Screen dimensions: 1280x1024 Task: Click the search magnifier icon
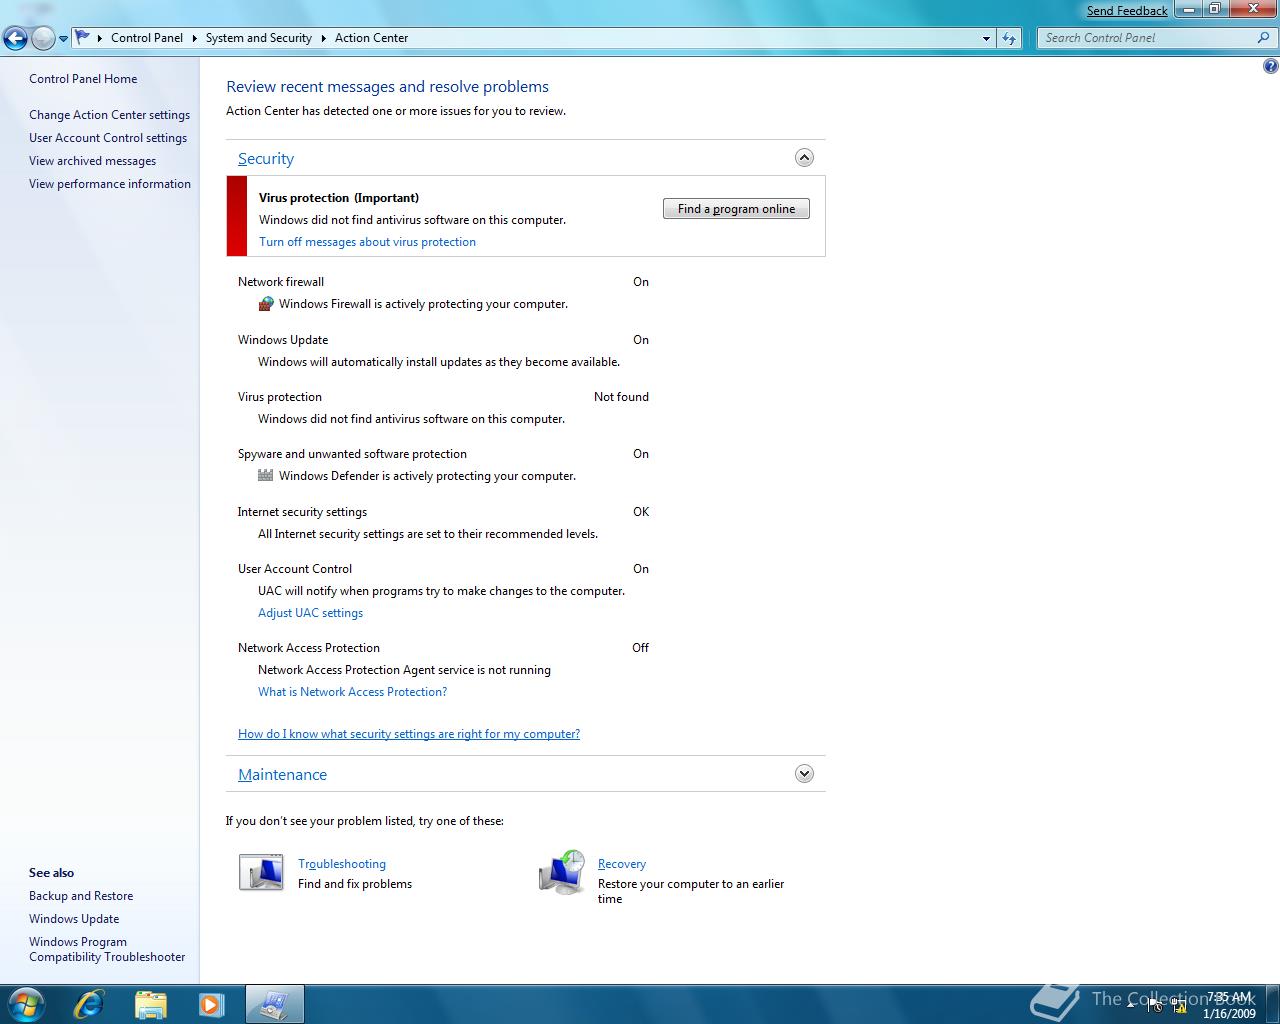(1263, 38)
